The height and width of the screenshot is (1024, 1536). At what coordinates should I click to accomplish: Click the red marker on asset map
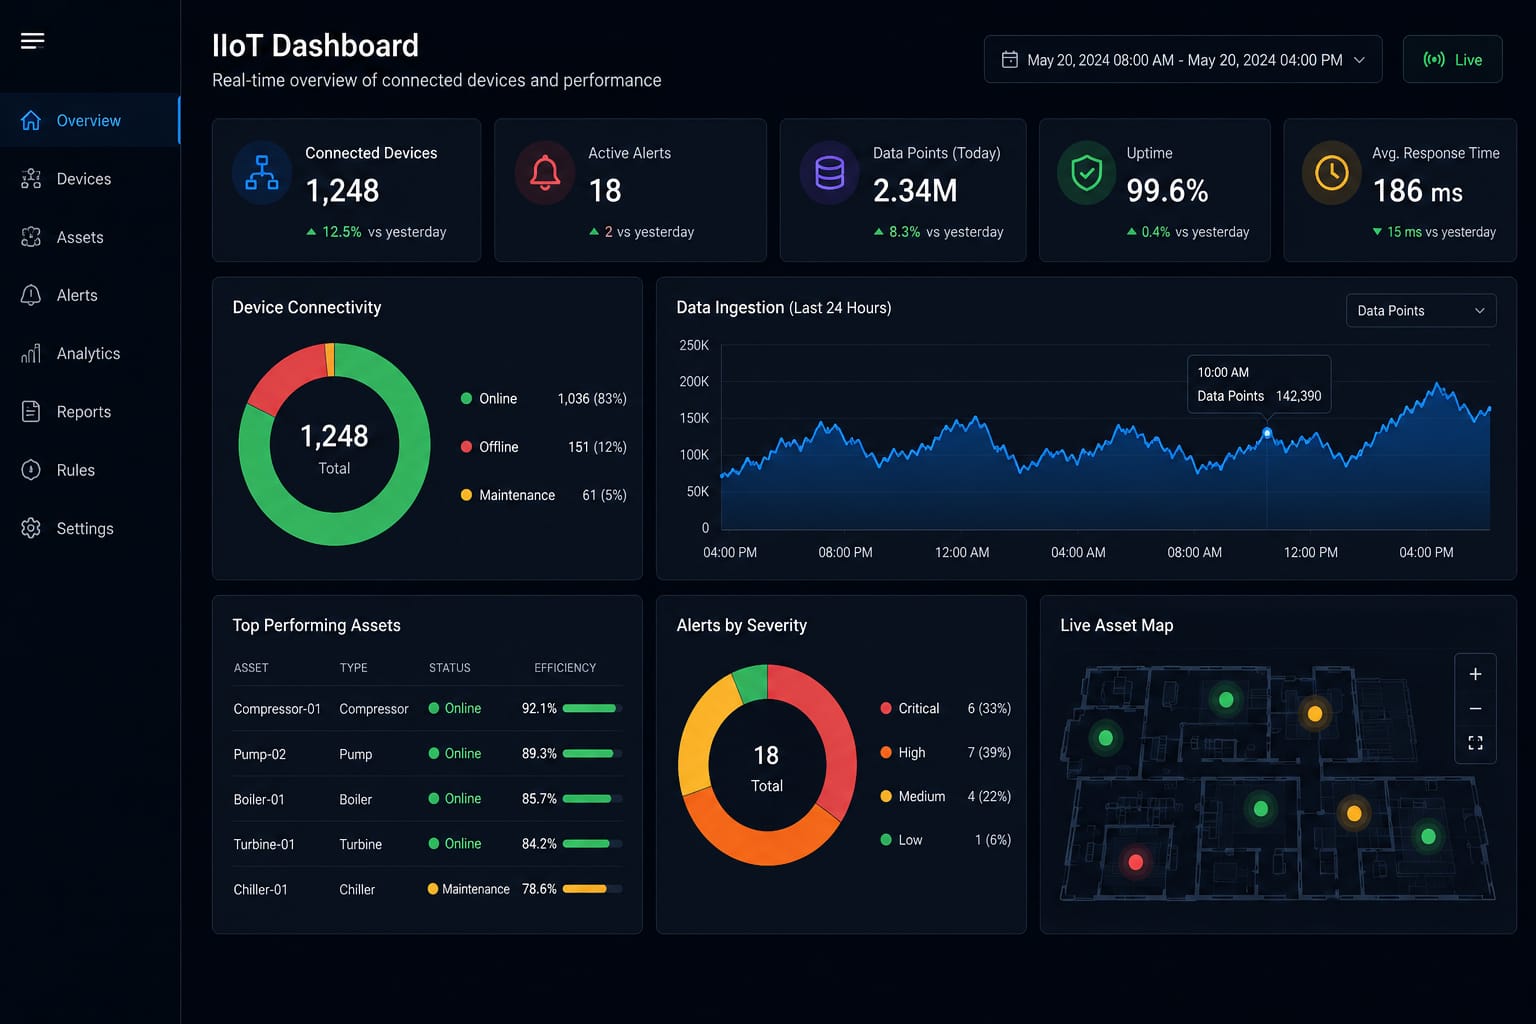click(1136, 862)
